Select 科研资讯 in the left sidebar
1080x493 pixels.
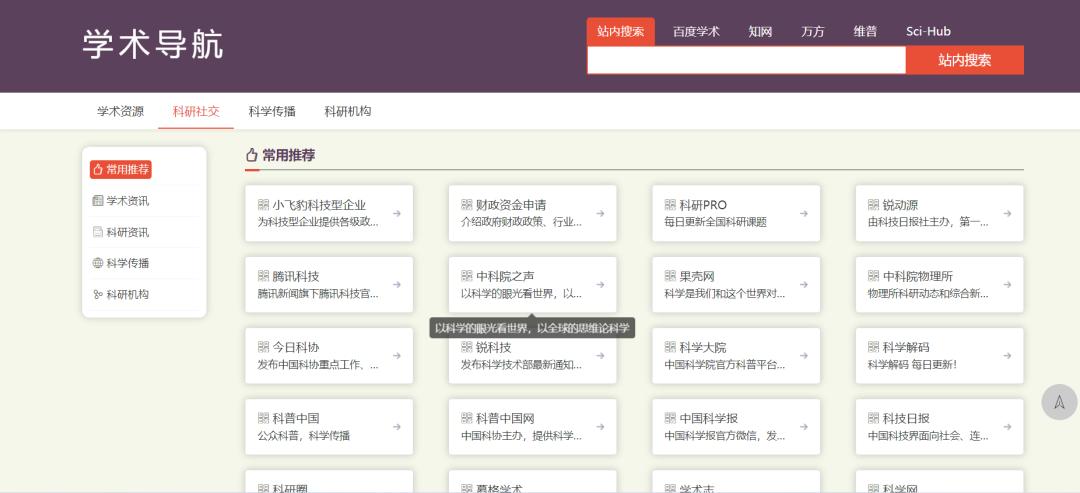pyautogui.click(x=121, y=232)
